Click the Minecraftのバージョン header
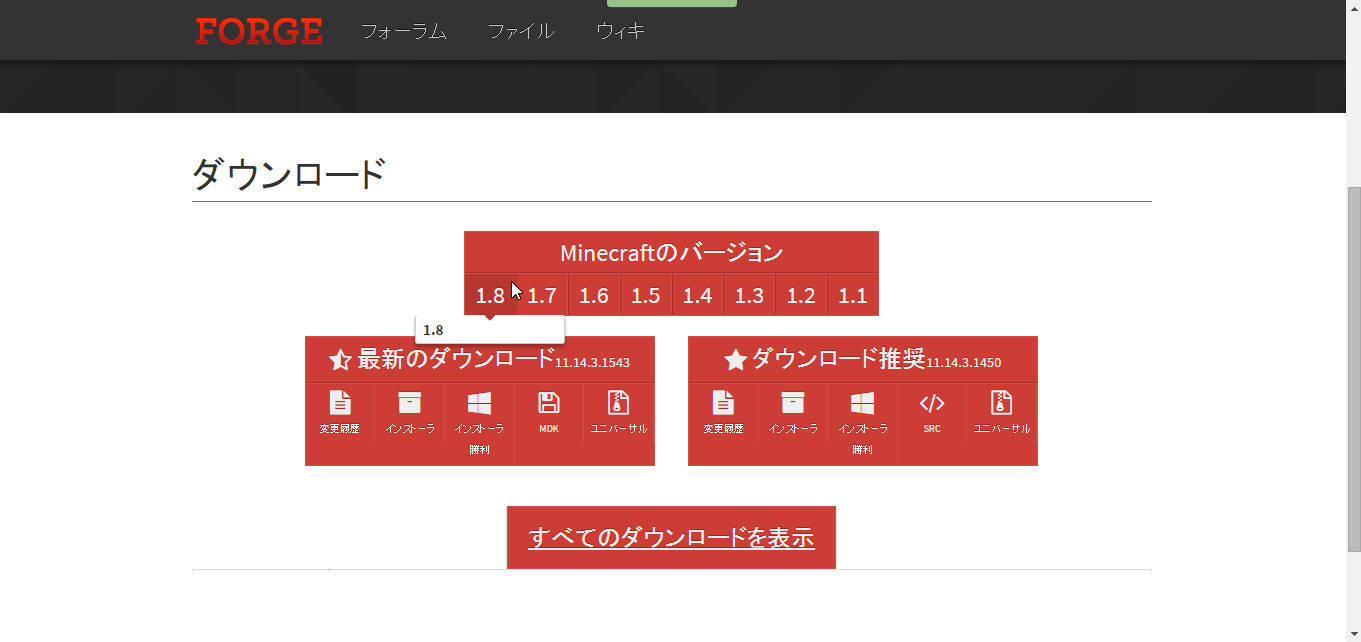 (671, 253)
